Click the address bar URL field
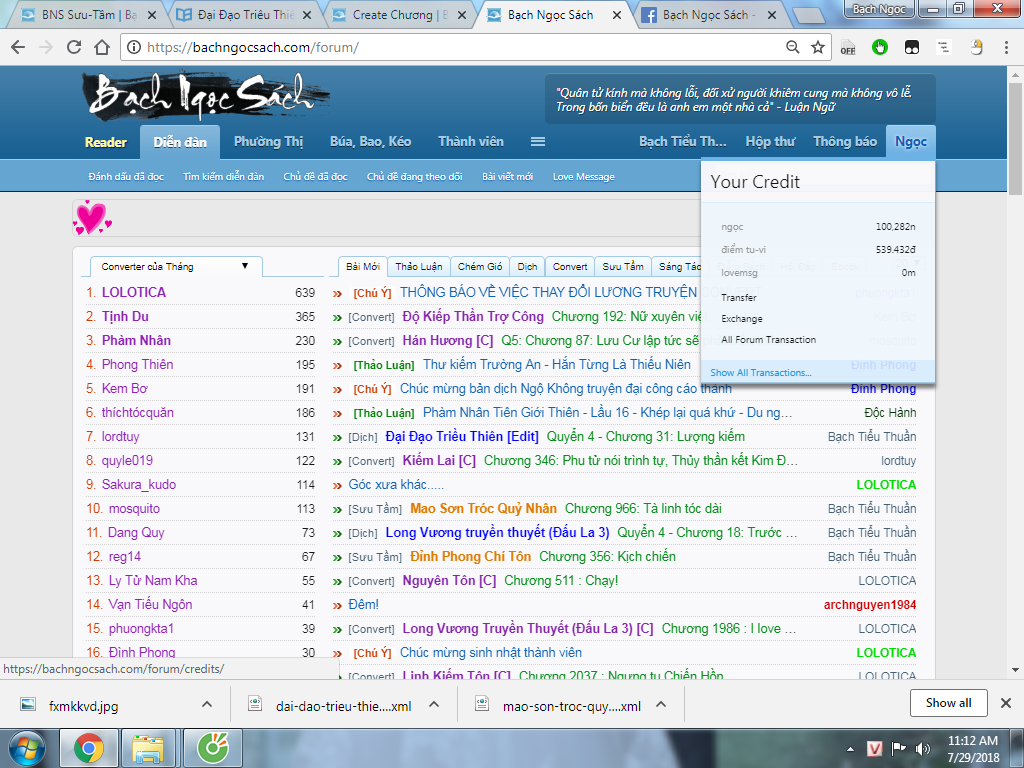 pos(450,47)
